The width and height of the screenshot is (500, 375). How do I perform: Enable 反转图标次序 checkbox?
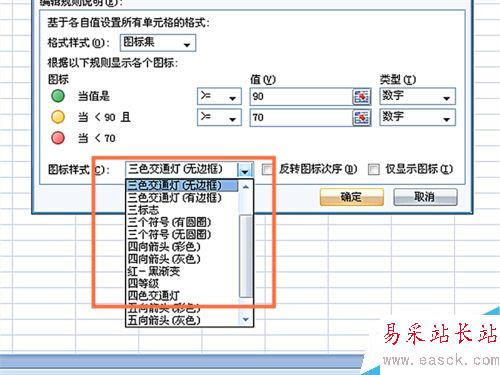tap(267, 169)
